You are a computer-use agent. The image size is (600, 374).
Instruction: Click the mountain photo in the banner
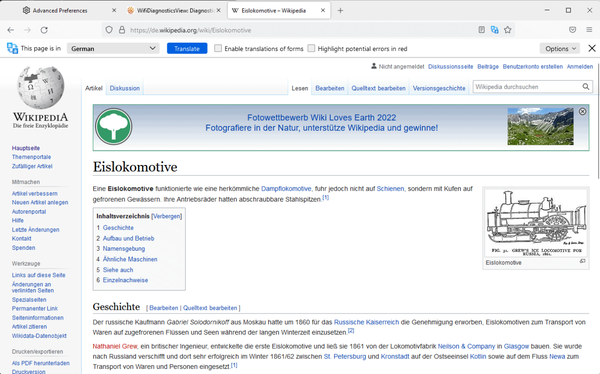pos(540,126)
